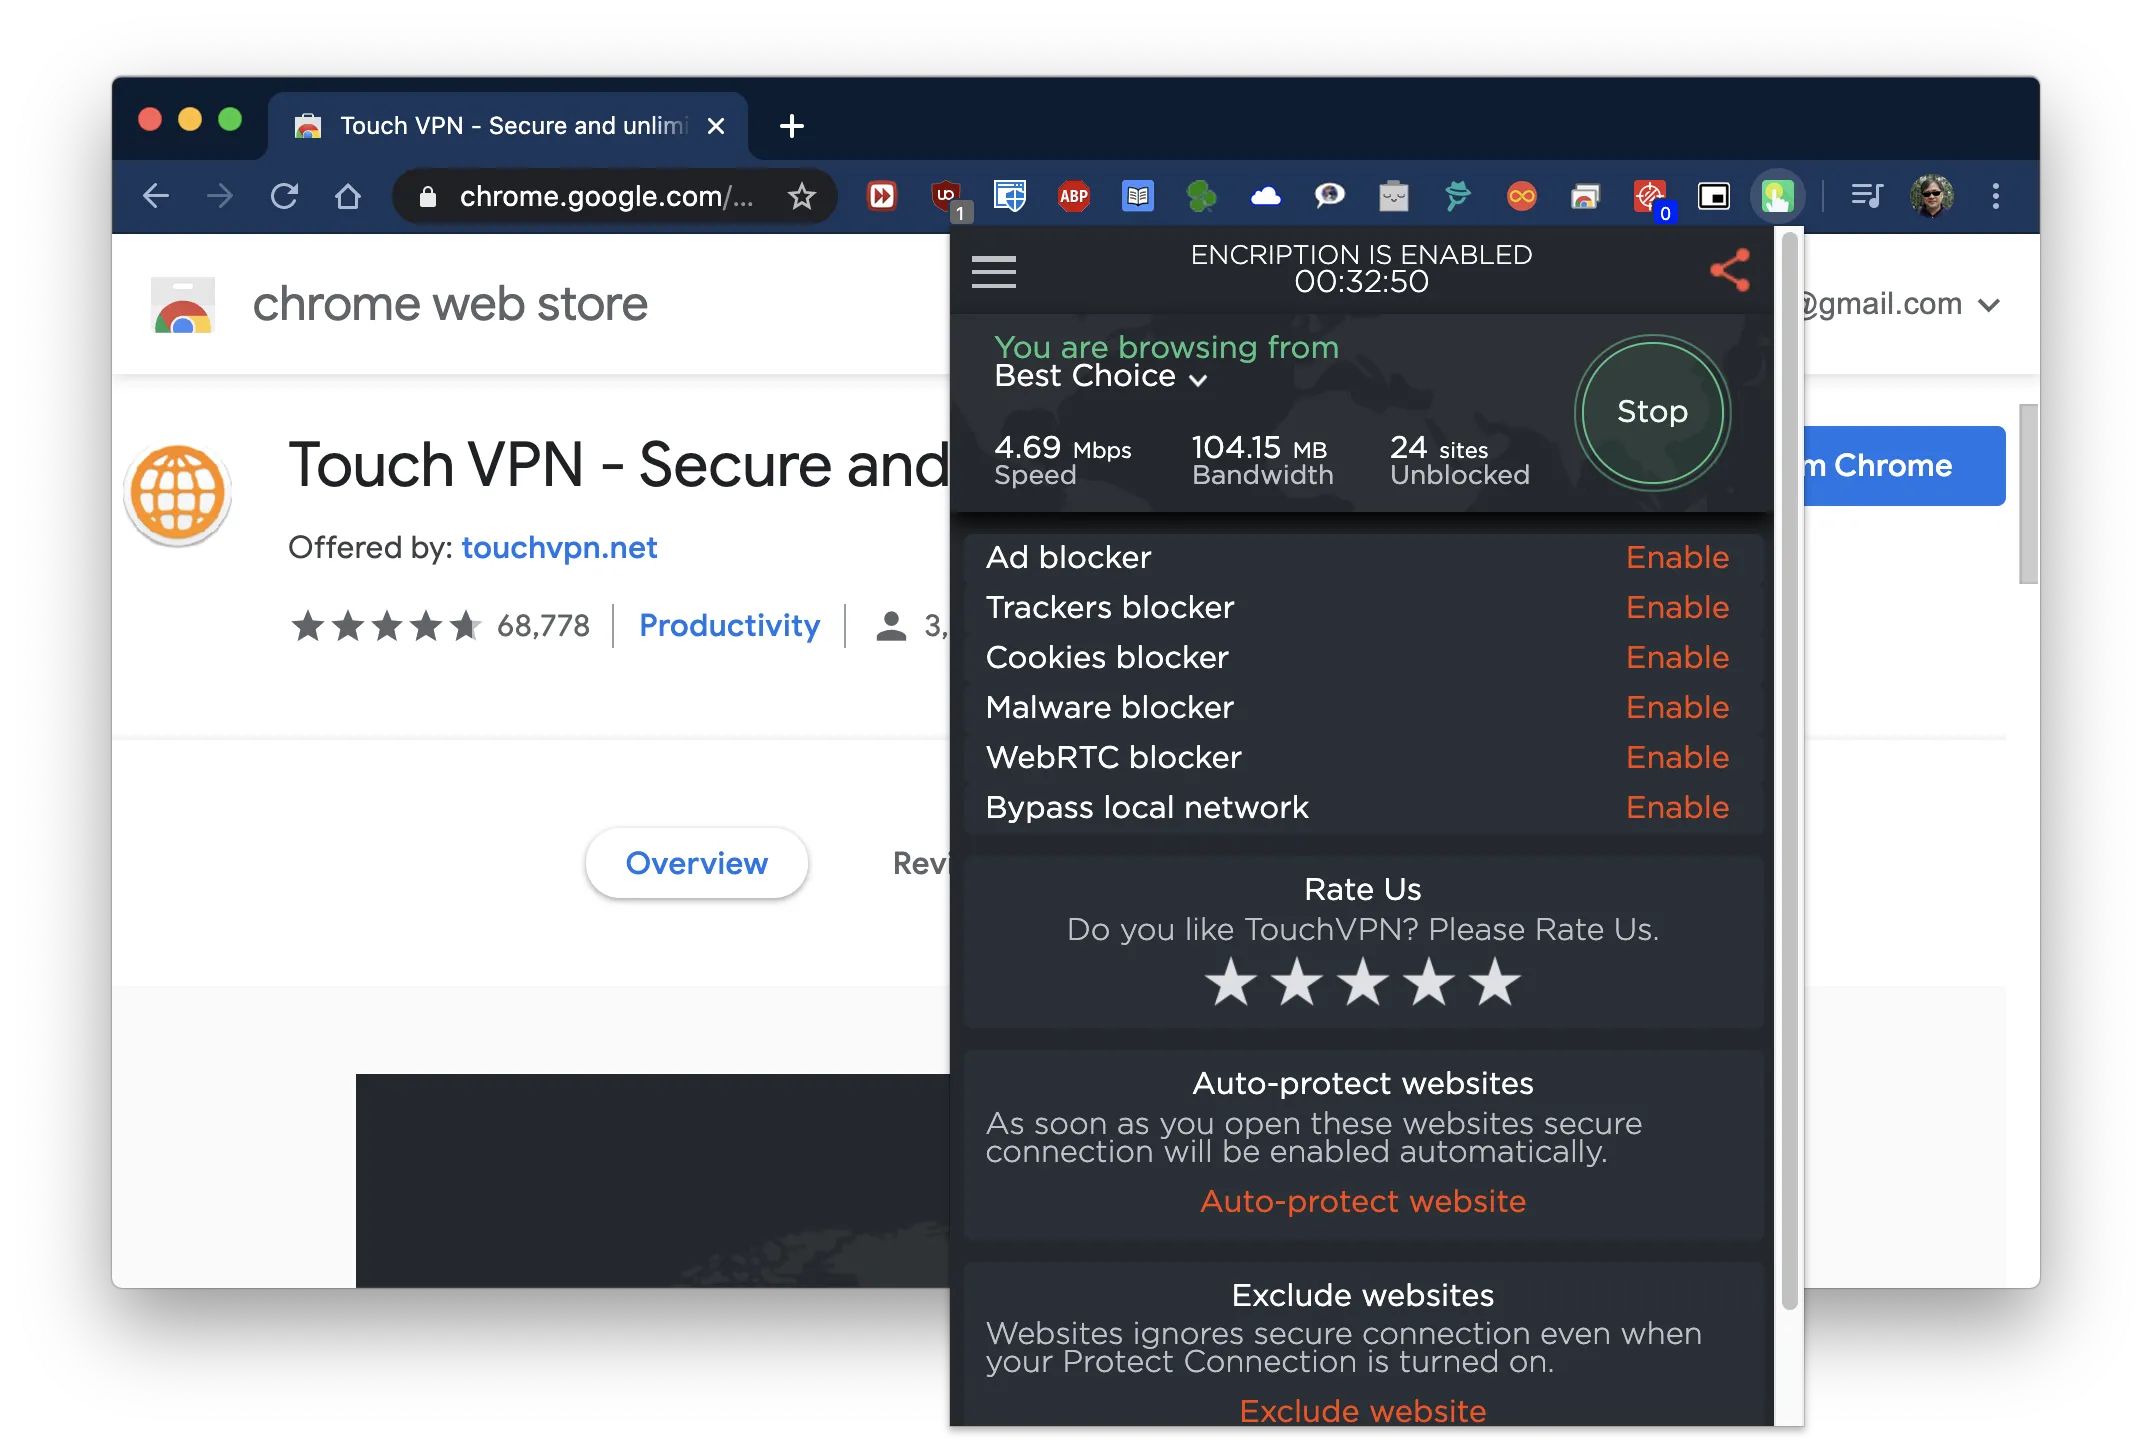Click the red fast-forward extension icon
The image size is (2152, 1444).
tap(882, 196)
